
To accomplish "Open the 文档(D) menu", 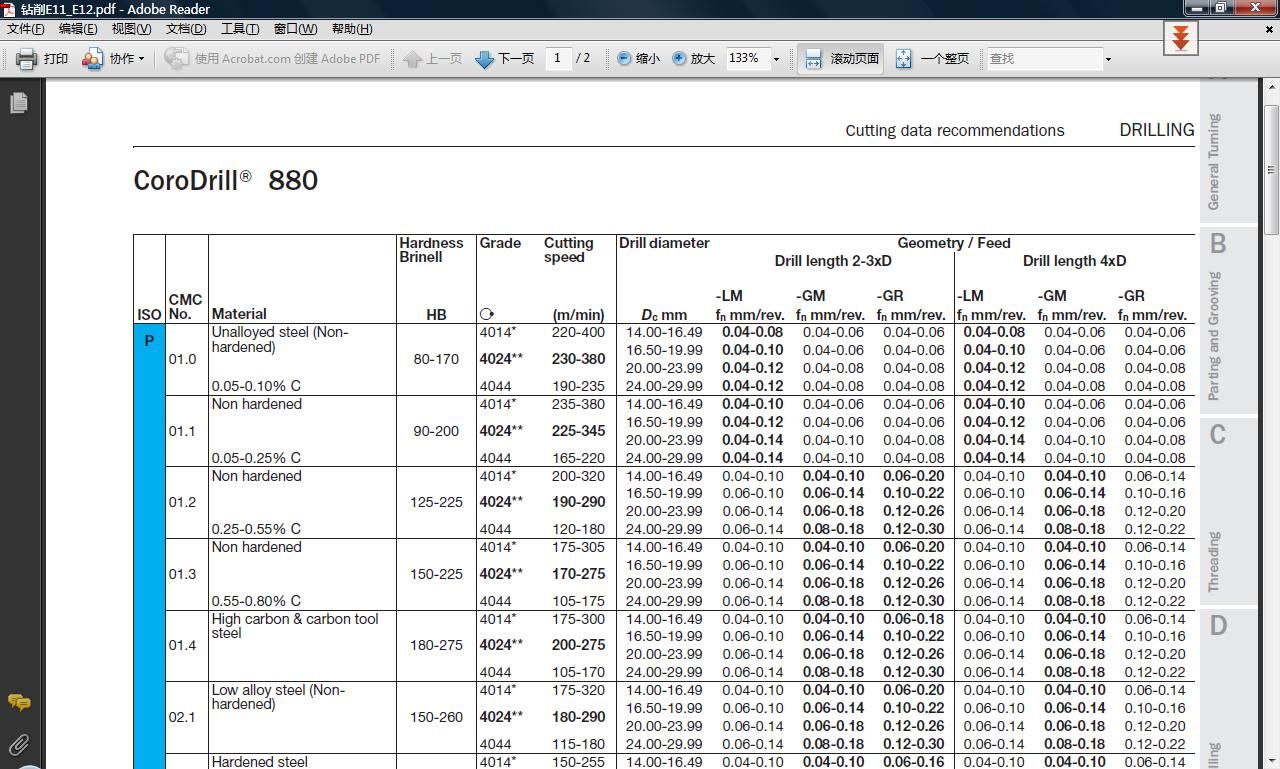I will tap(185, 29).
